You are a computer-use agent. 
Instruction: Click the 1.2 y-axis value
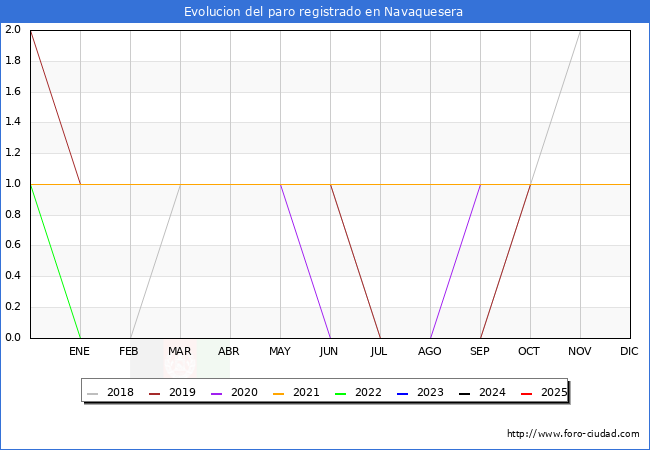[x=13, y=152]
